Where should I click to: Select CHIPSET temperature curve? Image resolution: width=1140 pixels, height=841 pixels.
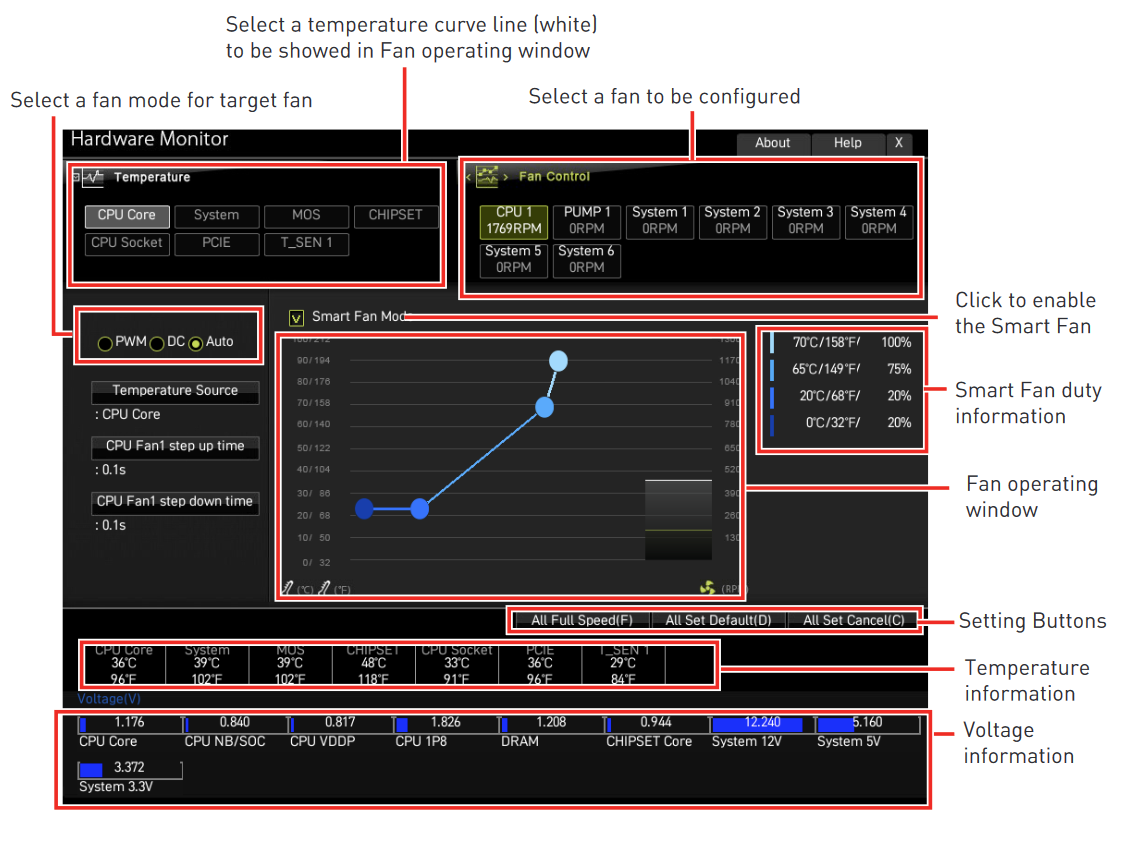396,216
